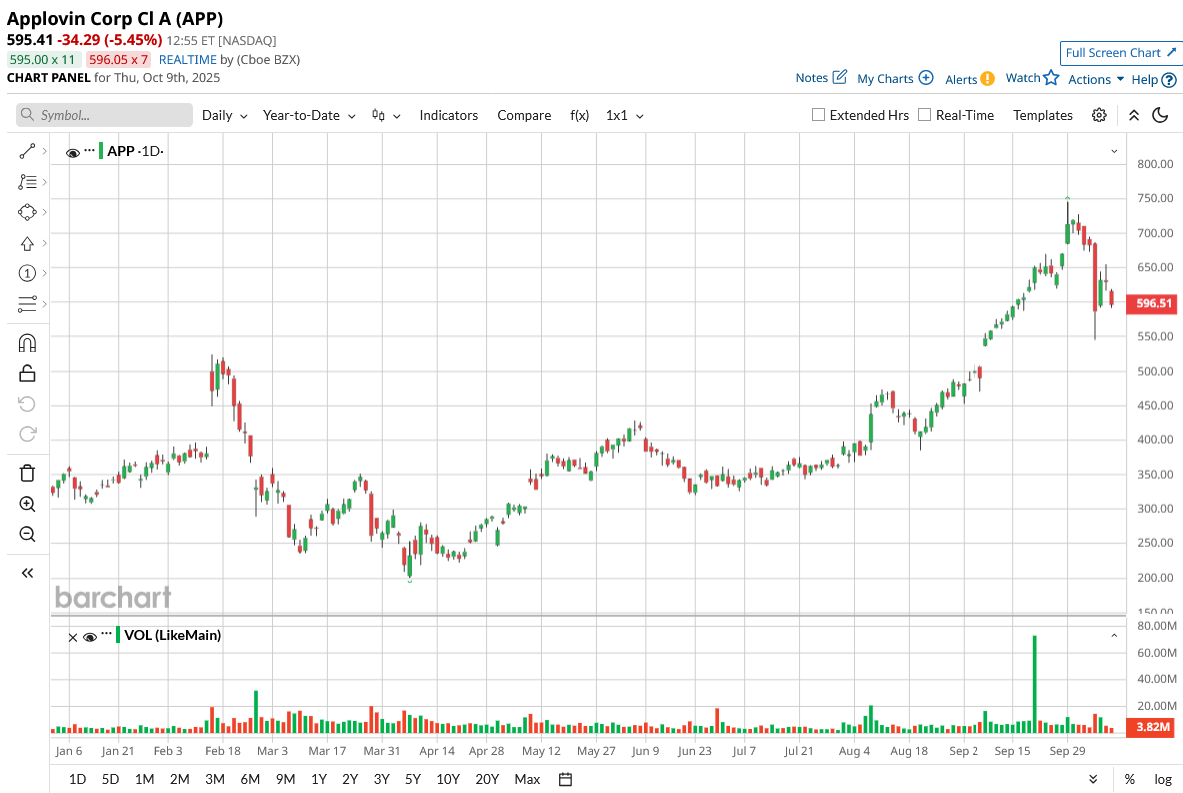Select the 20Y time range
This screenshot has width=1183, height=793.
click(487, 779)
